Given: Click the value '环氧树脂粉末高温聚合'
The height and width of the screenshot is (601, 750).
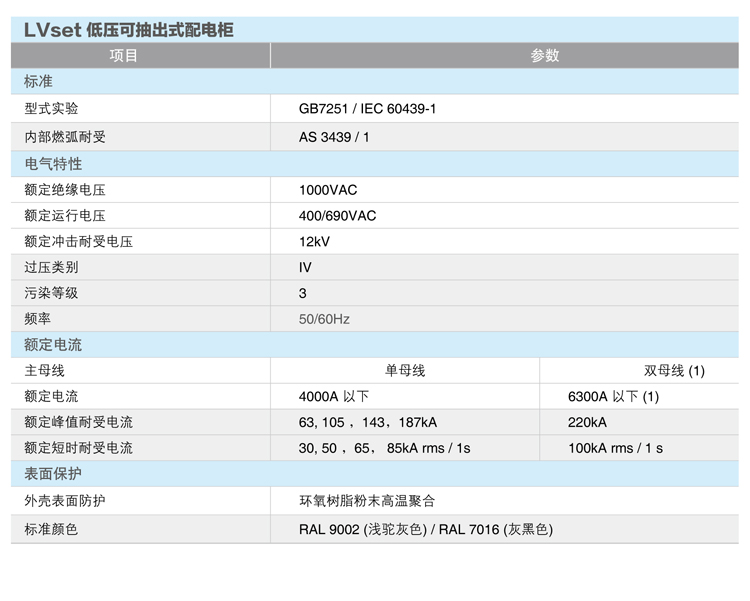Looking at the screenshot, I should pos(367,501).
